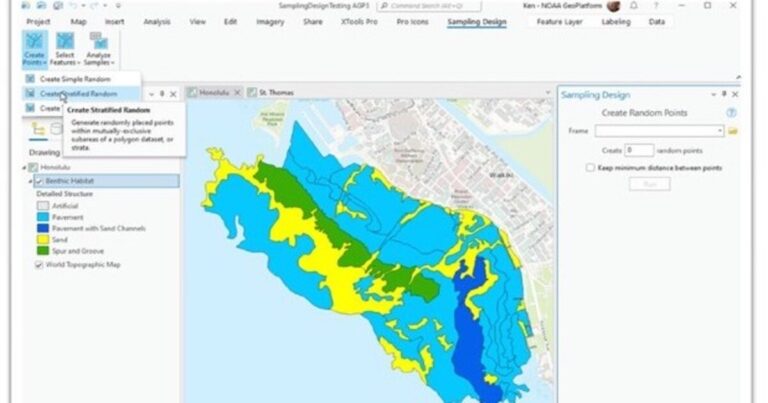Screen dimensions: 768x403
Task: Open the Contents pane options dropdown
Action: [x=151, y=94]
